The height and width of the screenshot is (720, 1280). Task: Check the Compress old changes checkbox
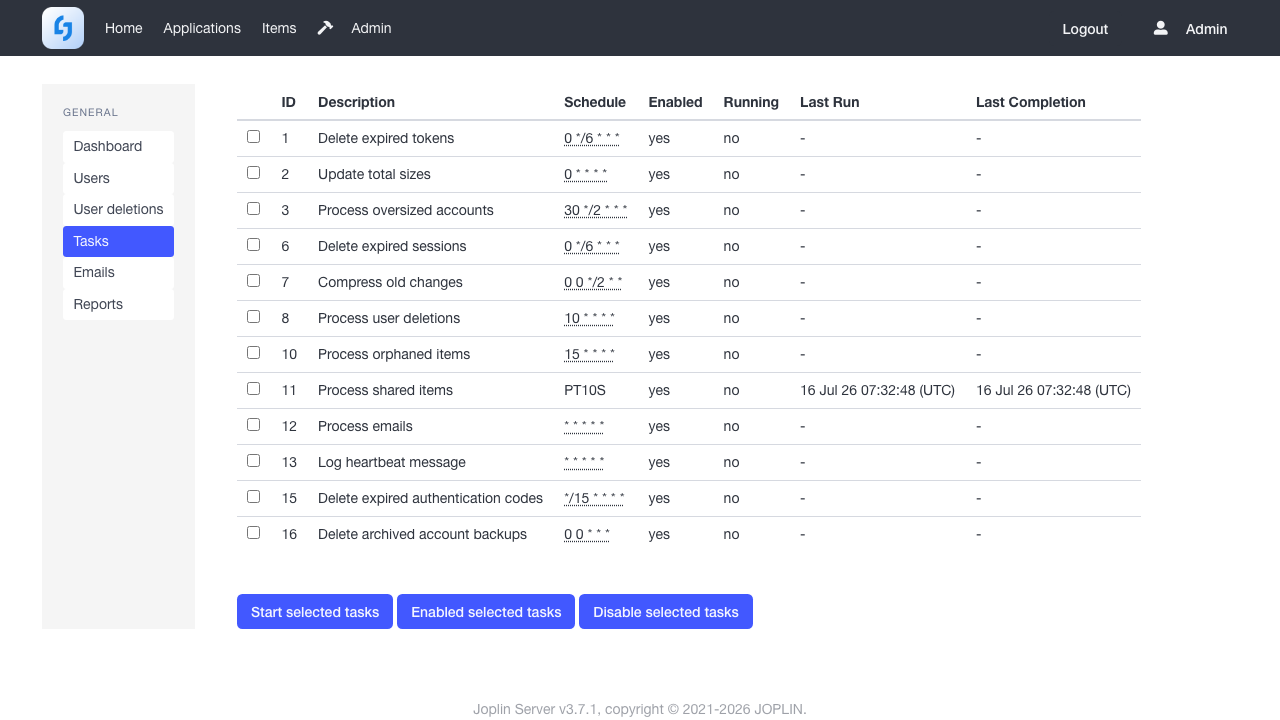(x=253, y=281)
